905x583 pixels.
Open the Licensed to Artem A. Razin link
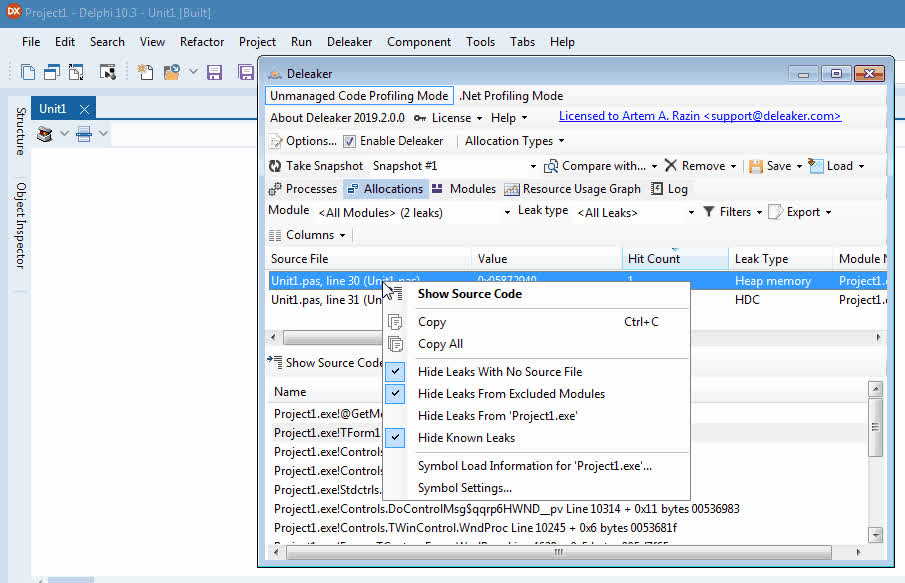pyautogui.click(x=699, y=117)
